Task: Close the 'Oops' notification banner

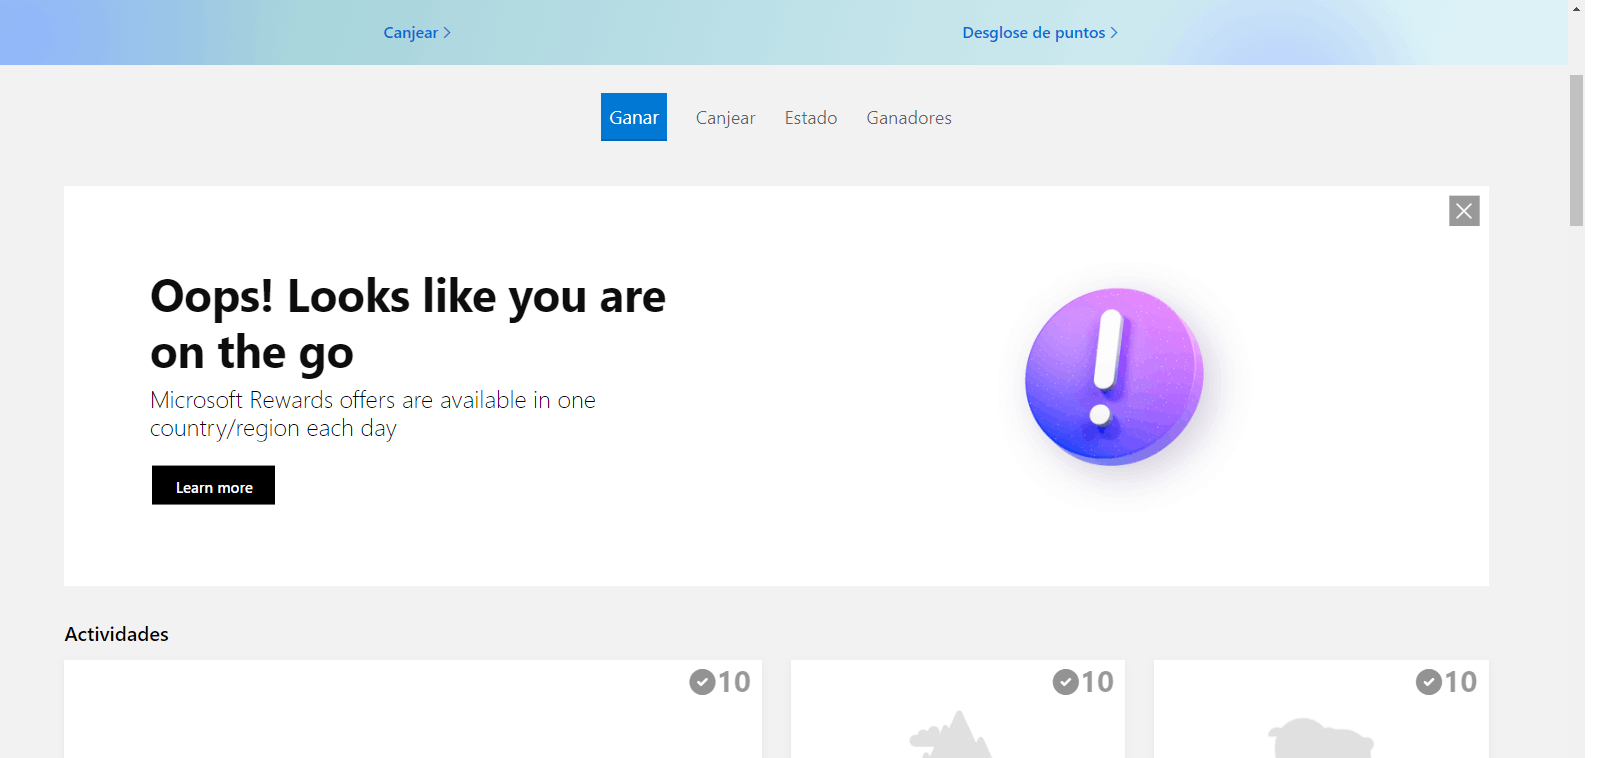Action: 1464,211
